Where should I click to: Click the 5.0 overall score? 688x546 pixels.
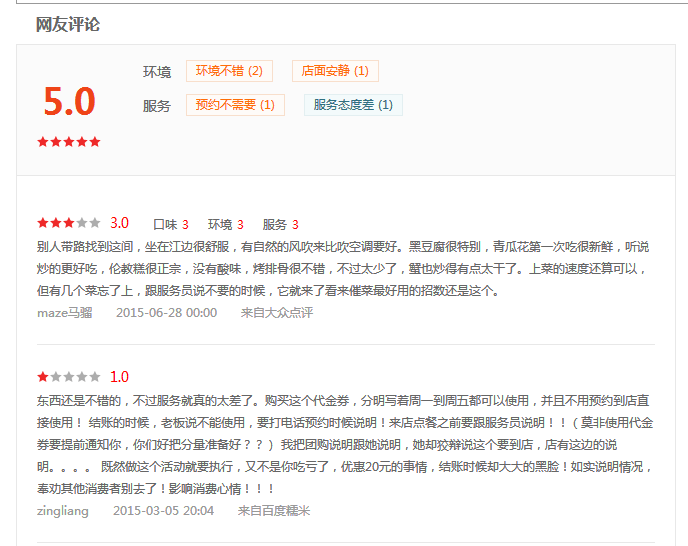tap(69, 102)
